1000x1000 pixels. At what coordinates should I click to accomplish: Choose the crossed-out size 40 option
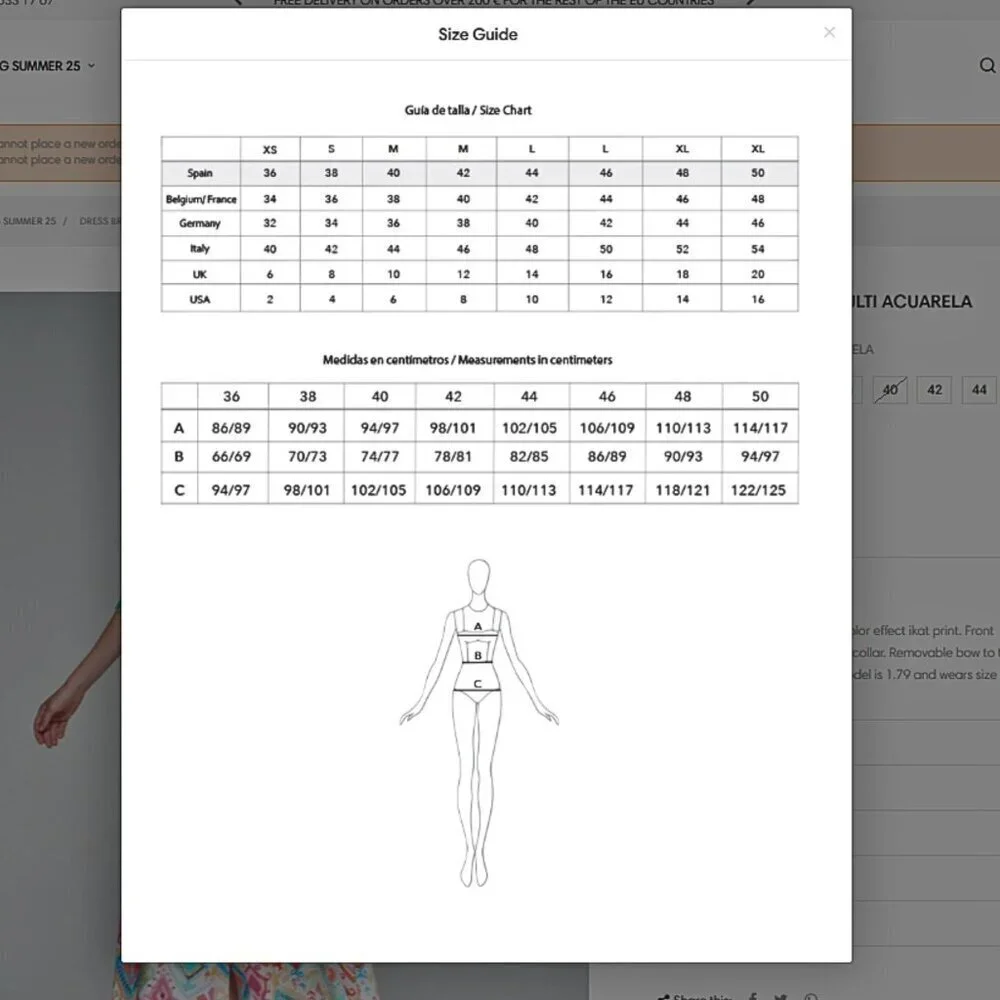click(890, 390)
